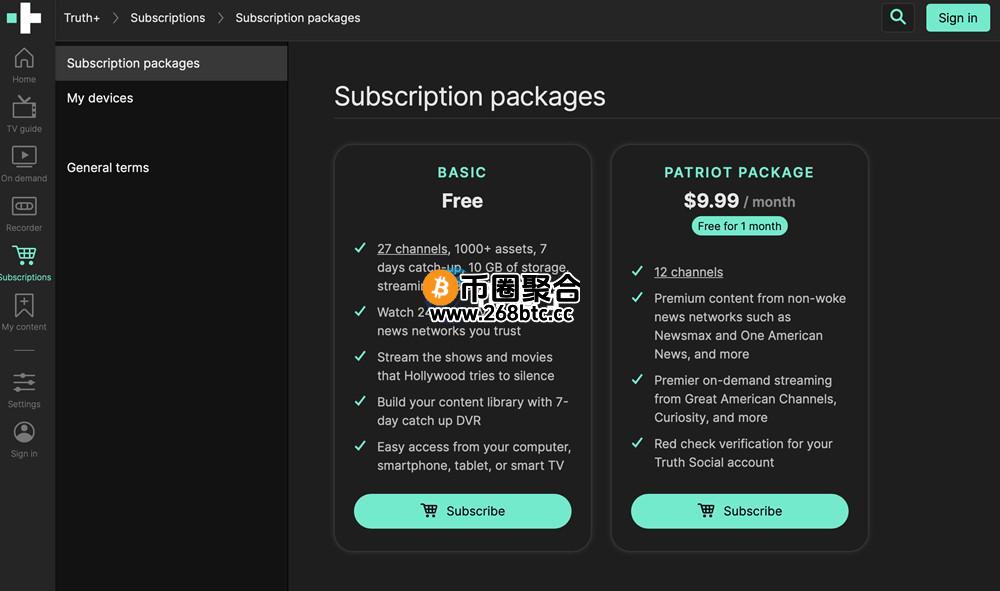Subscribe to the Basic free package
Image resolution: width=1000 pixels, height=591 pixels.
click(462, 511)
